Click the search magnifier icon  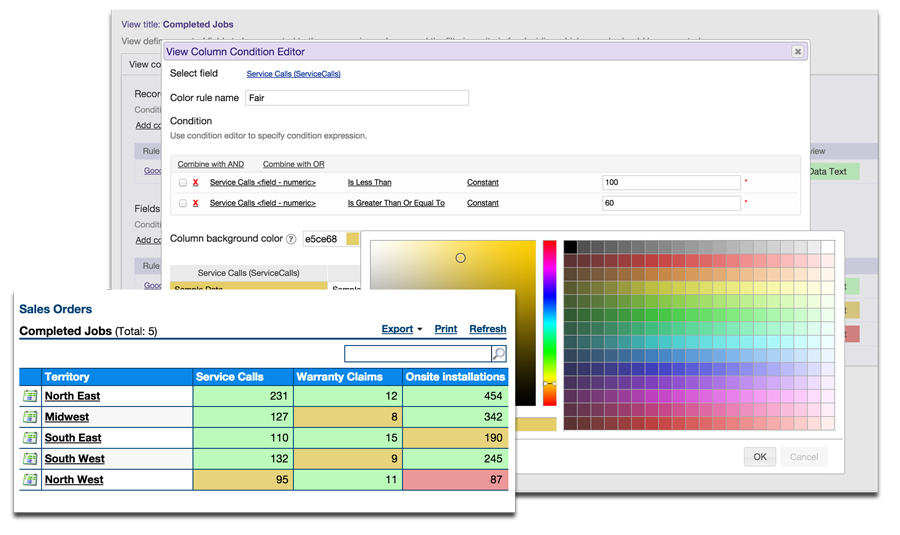pyautogui.click(x=498, y=354)
